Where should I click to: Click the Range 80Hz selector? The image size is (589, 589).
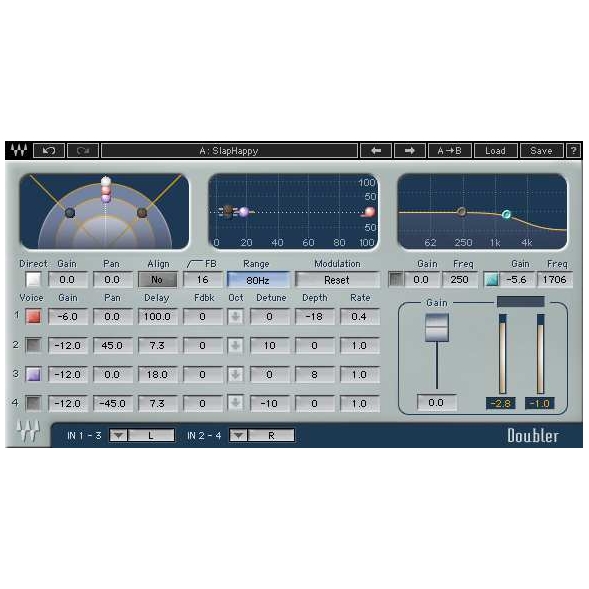click(x=258, y=280)
